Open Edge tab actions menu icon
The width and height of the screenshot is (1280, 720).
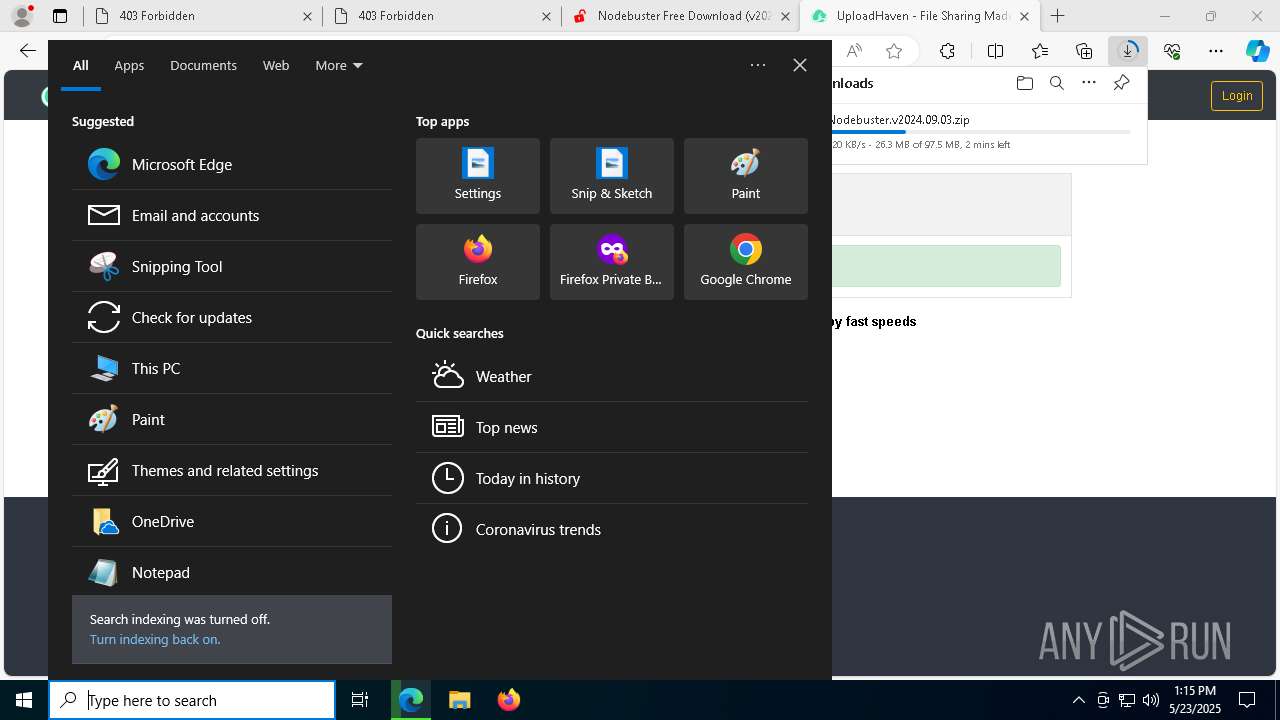[60, 16]
